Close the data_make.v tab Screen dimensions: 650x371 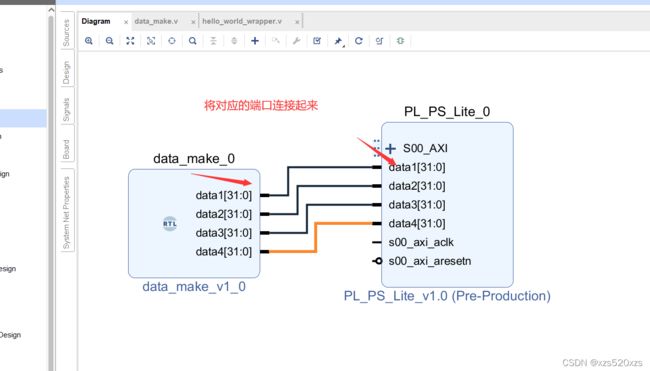pos(193,22)
